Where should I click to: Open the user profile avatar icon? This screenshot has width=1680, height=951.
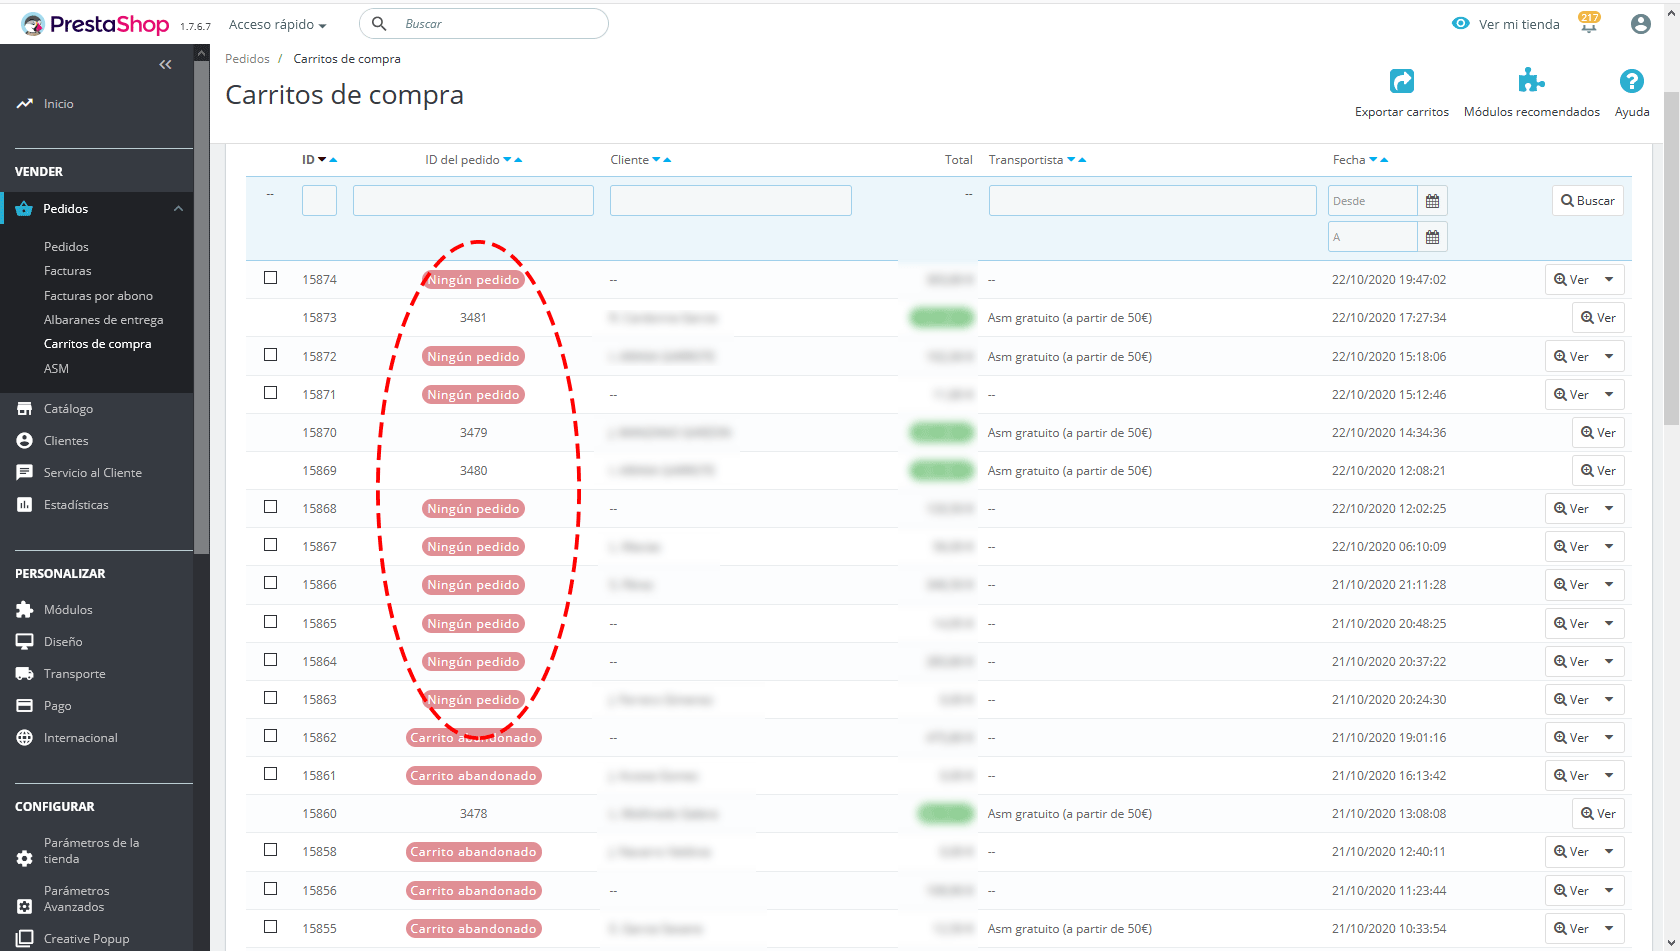1640,24
